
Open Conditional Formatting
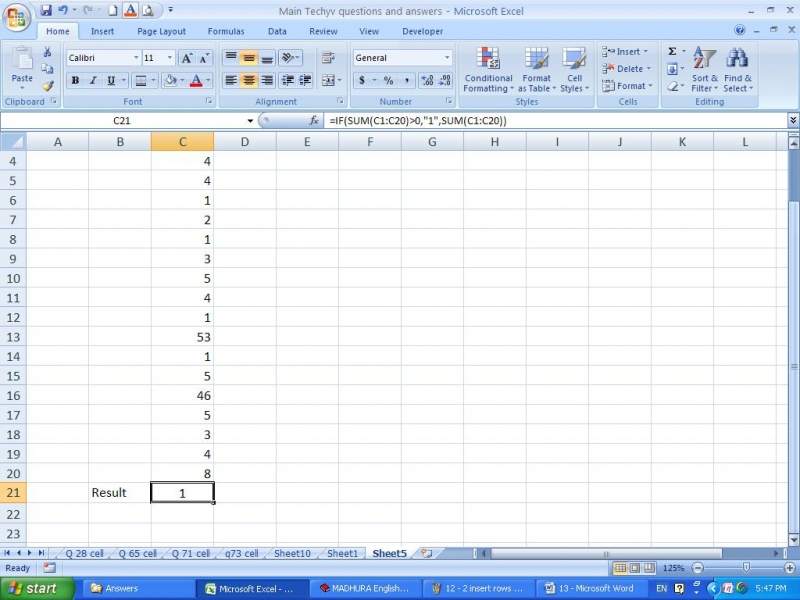click(x=488, y=70)
